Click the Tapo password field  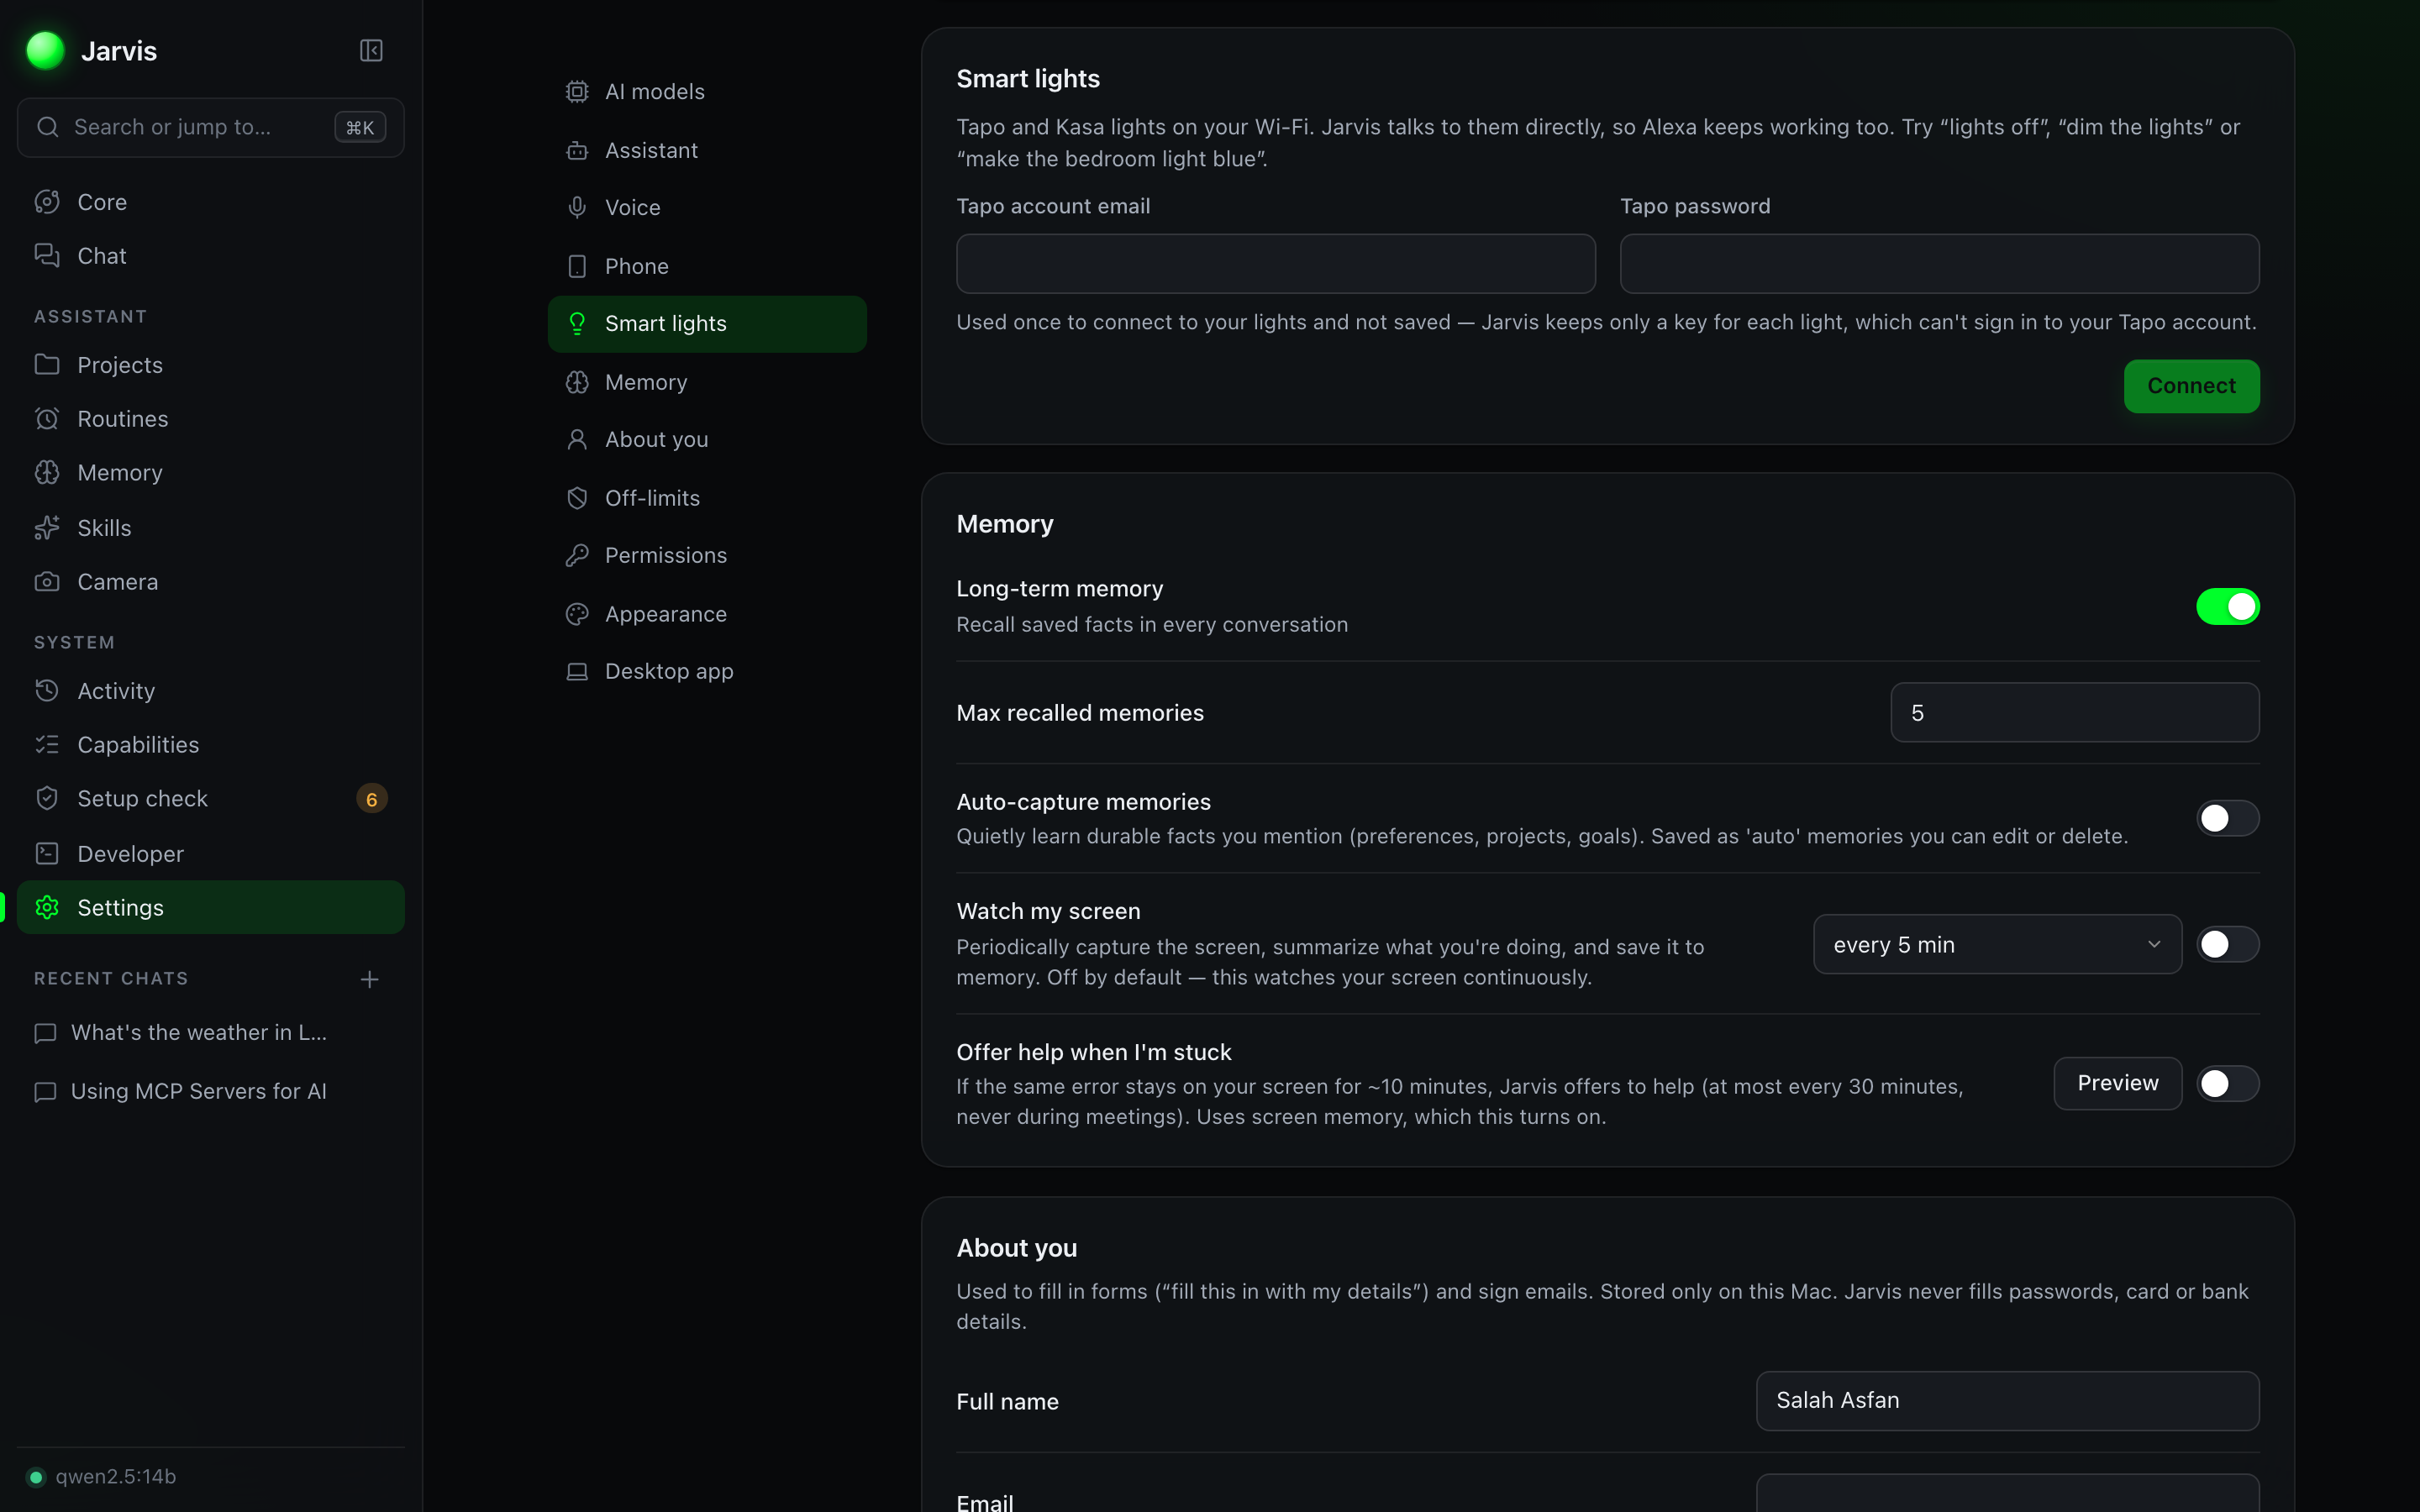pyautogui.click(x=1939, y=264)
